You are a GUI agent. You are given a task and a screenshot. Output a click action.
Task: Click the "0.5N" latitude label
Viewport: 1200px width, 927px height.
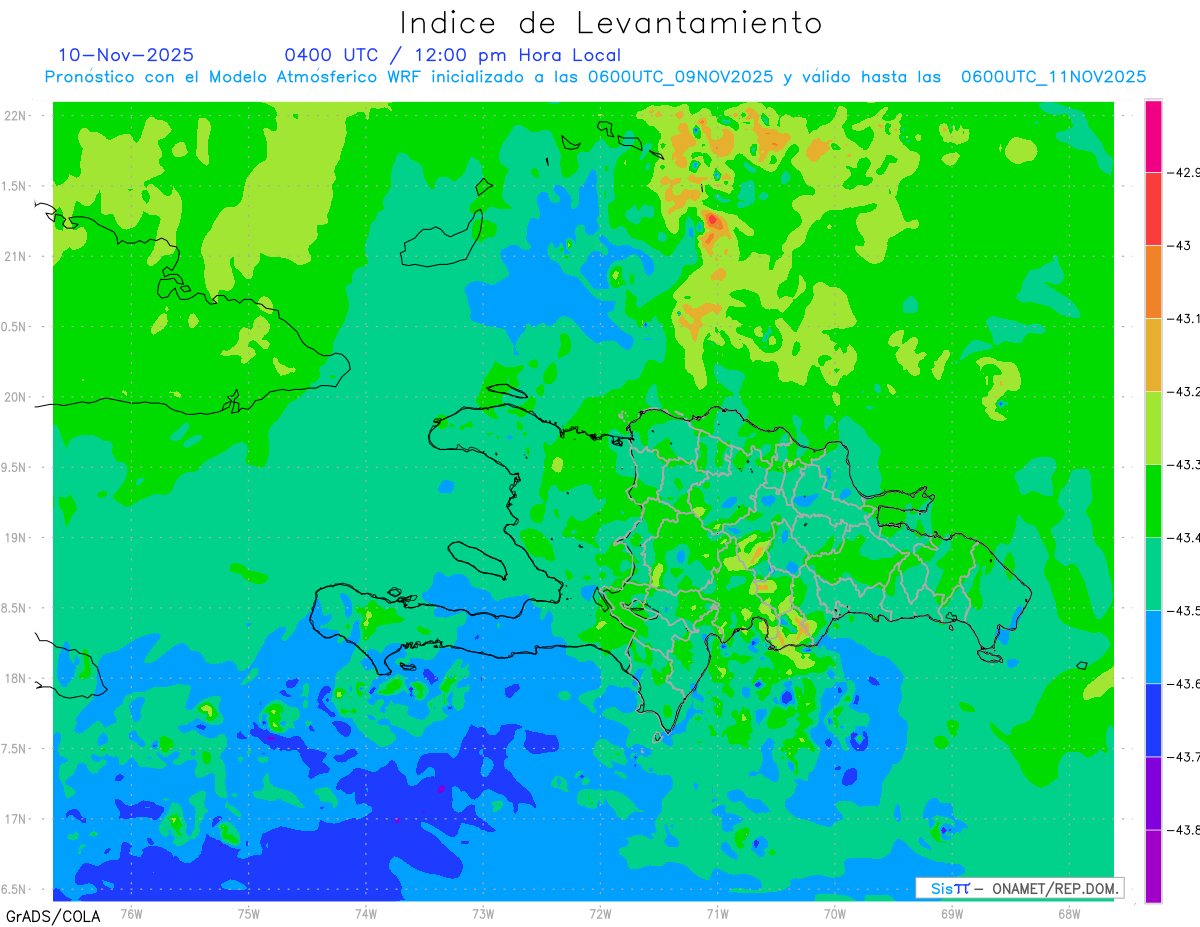click(x=14, y=327)
